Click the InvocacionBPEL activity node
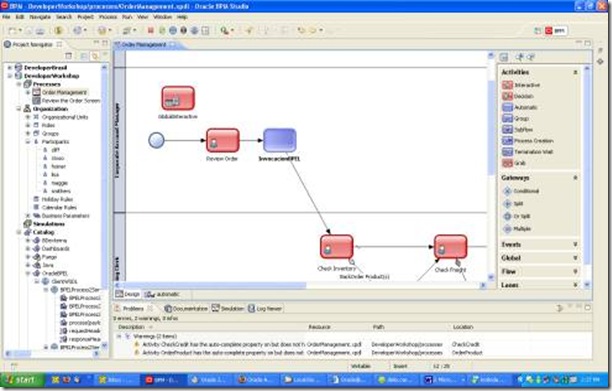This screenshot has height=391, width=612. pyautogui.click(x=279, y=140)
